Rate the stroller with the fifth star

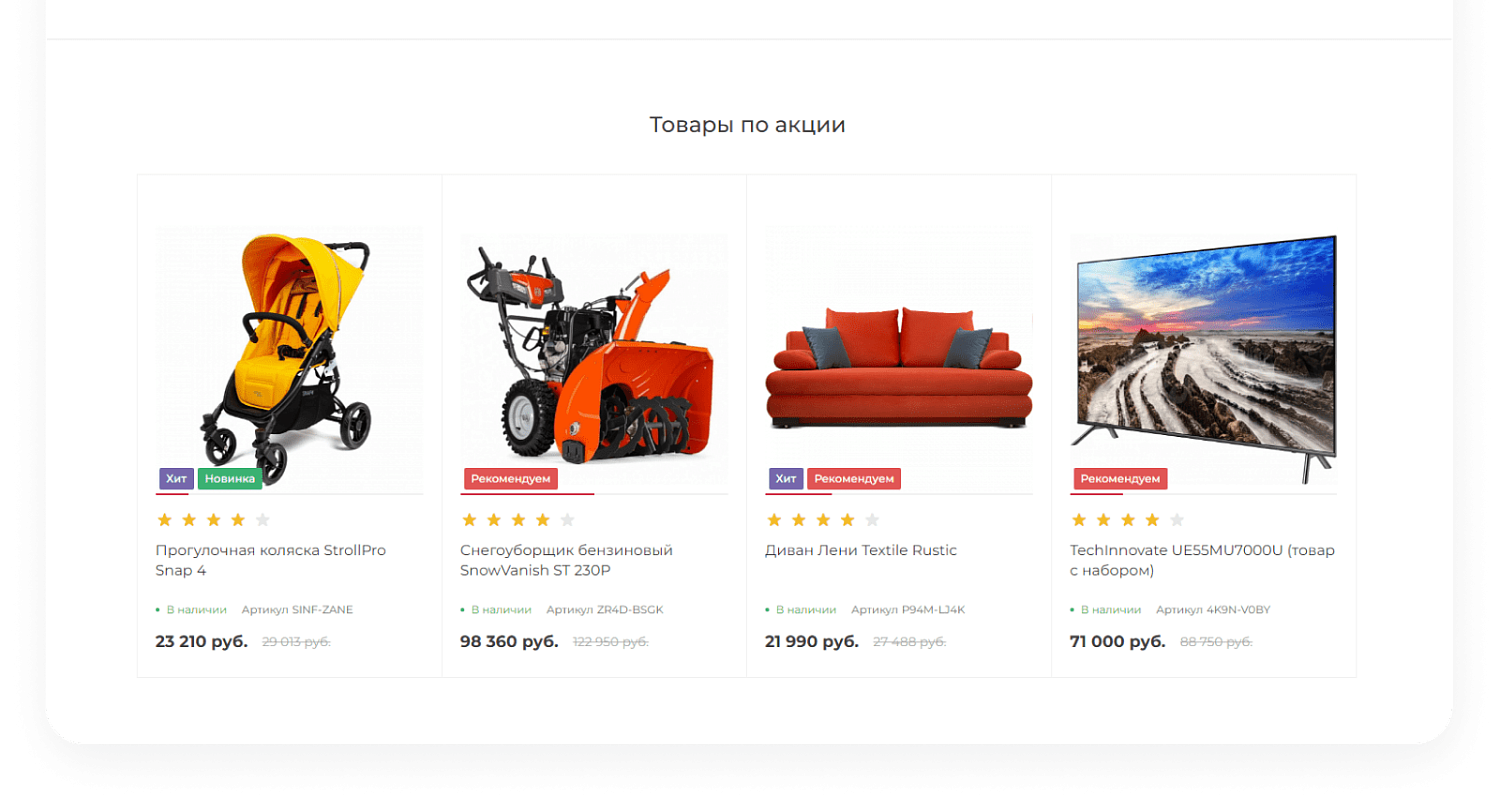coord(263,520)
